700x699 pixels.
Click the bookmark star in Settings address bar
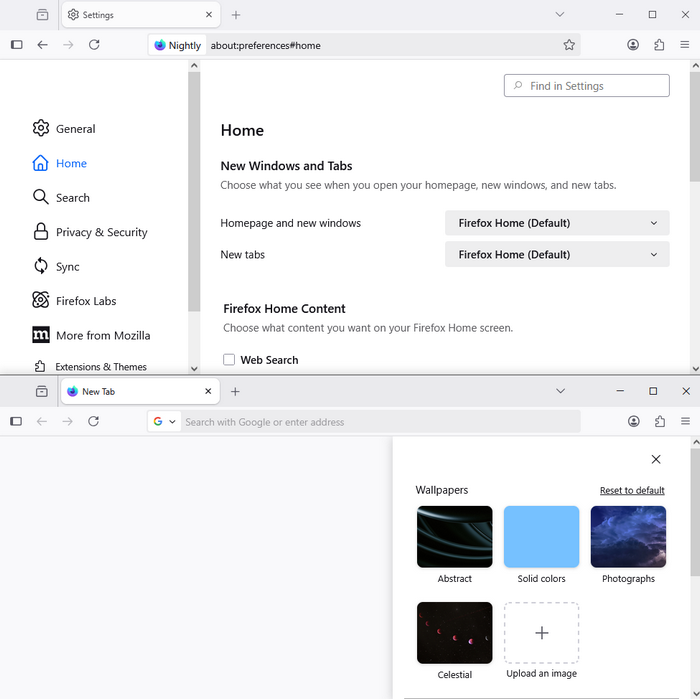569,45
